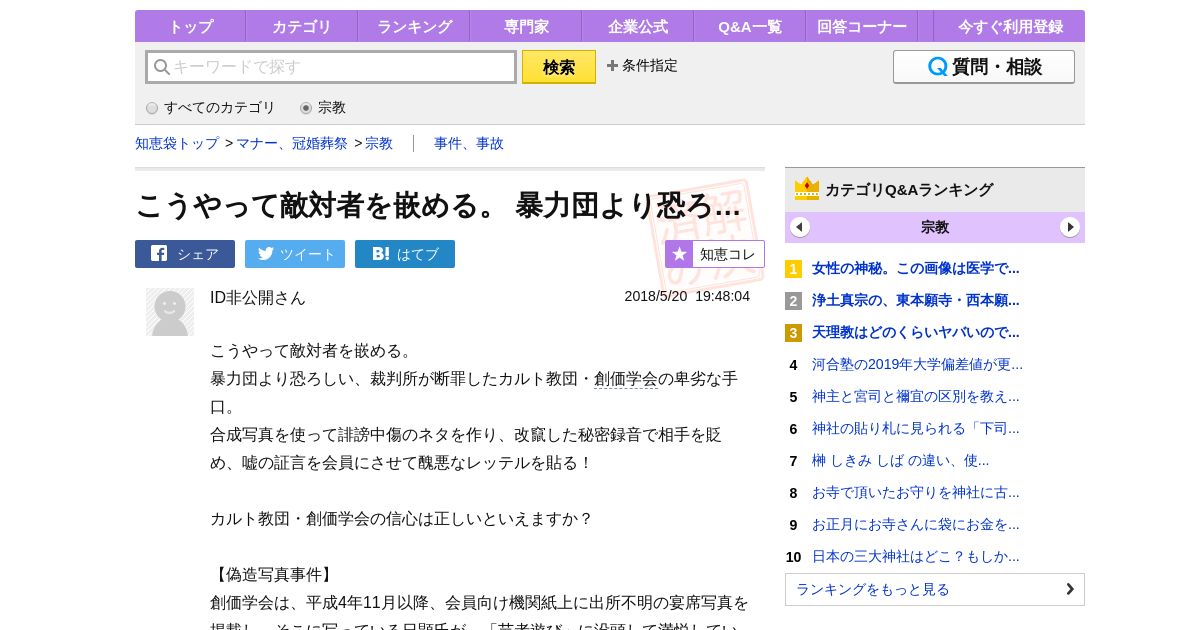Click the 検索 search button
1200x630 pixels.
pos(559,67)
